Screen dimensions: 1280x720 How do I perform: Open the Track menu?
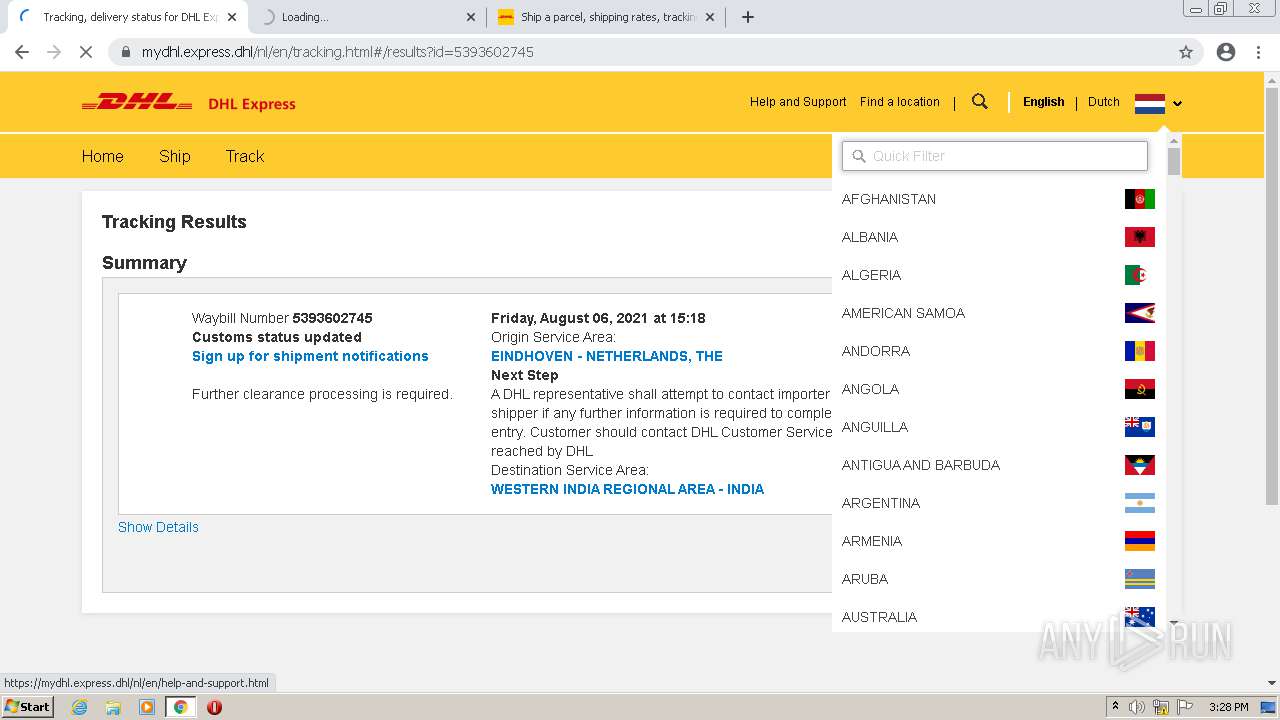245,156
